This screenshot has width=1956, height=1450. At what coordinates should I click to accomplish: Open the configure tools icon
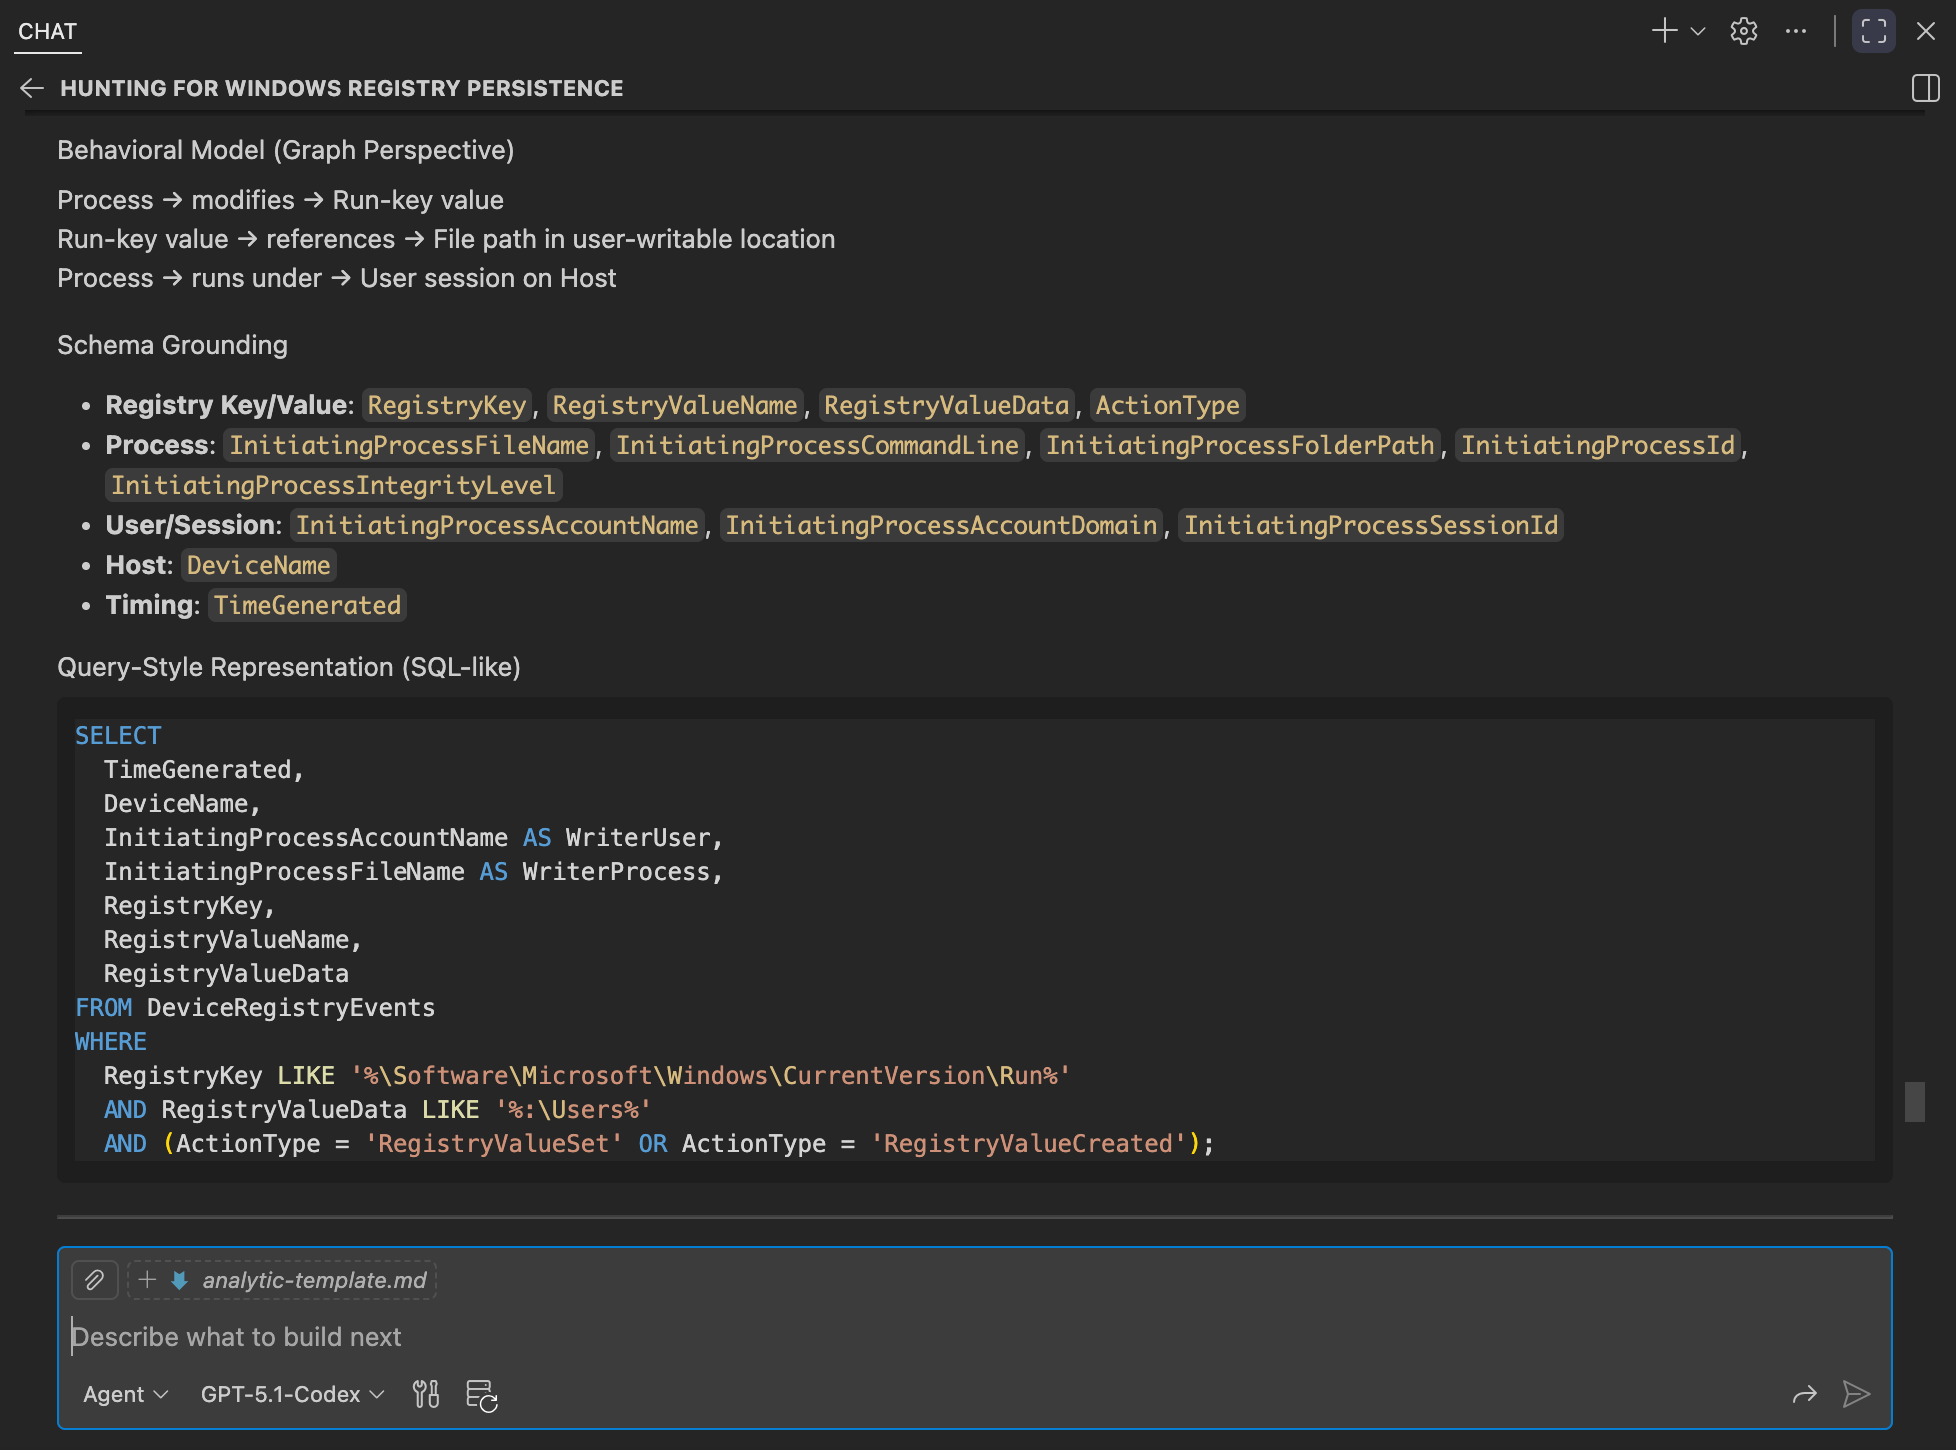(x=426, y=1394)
